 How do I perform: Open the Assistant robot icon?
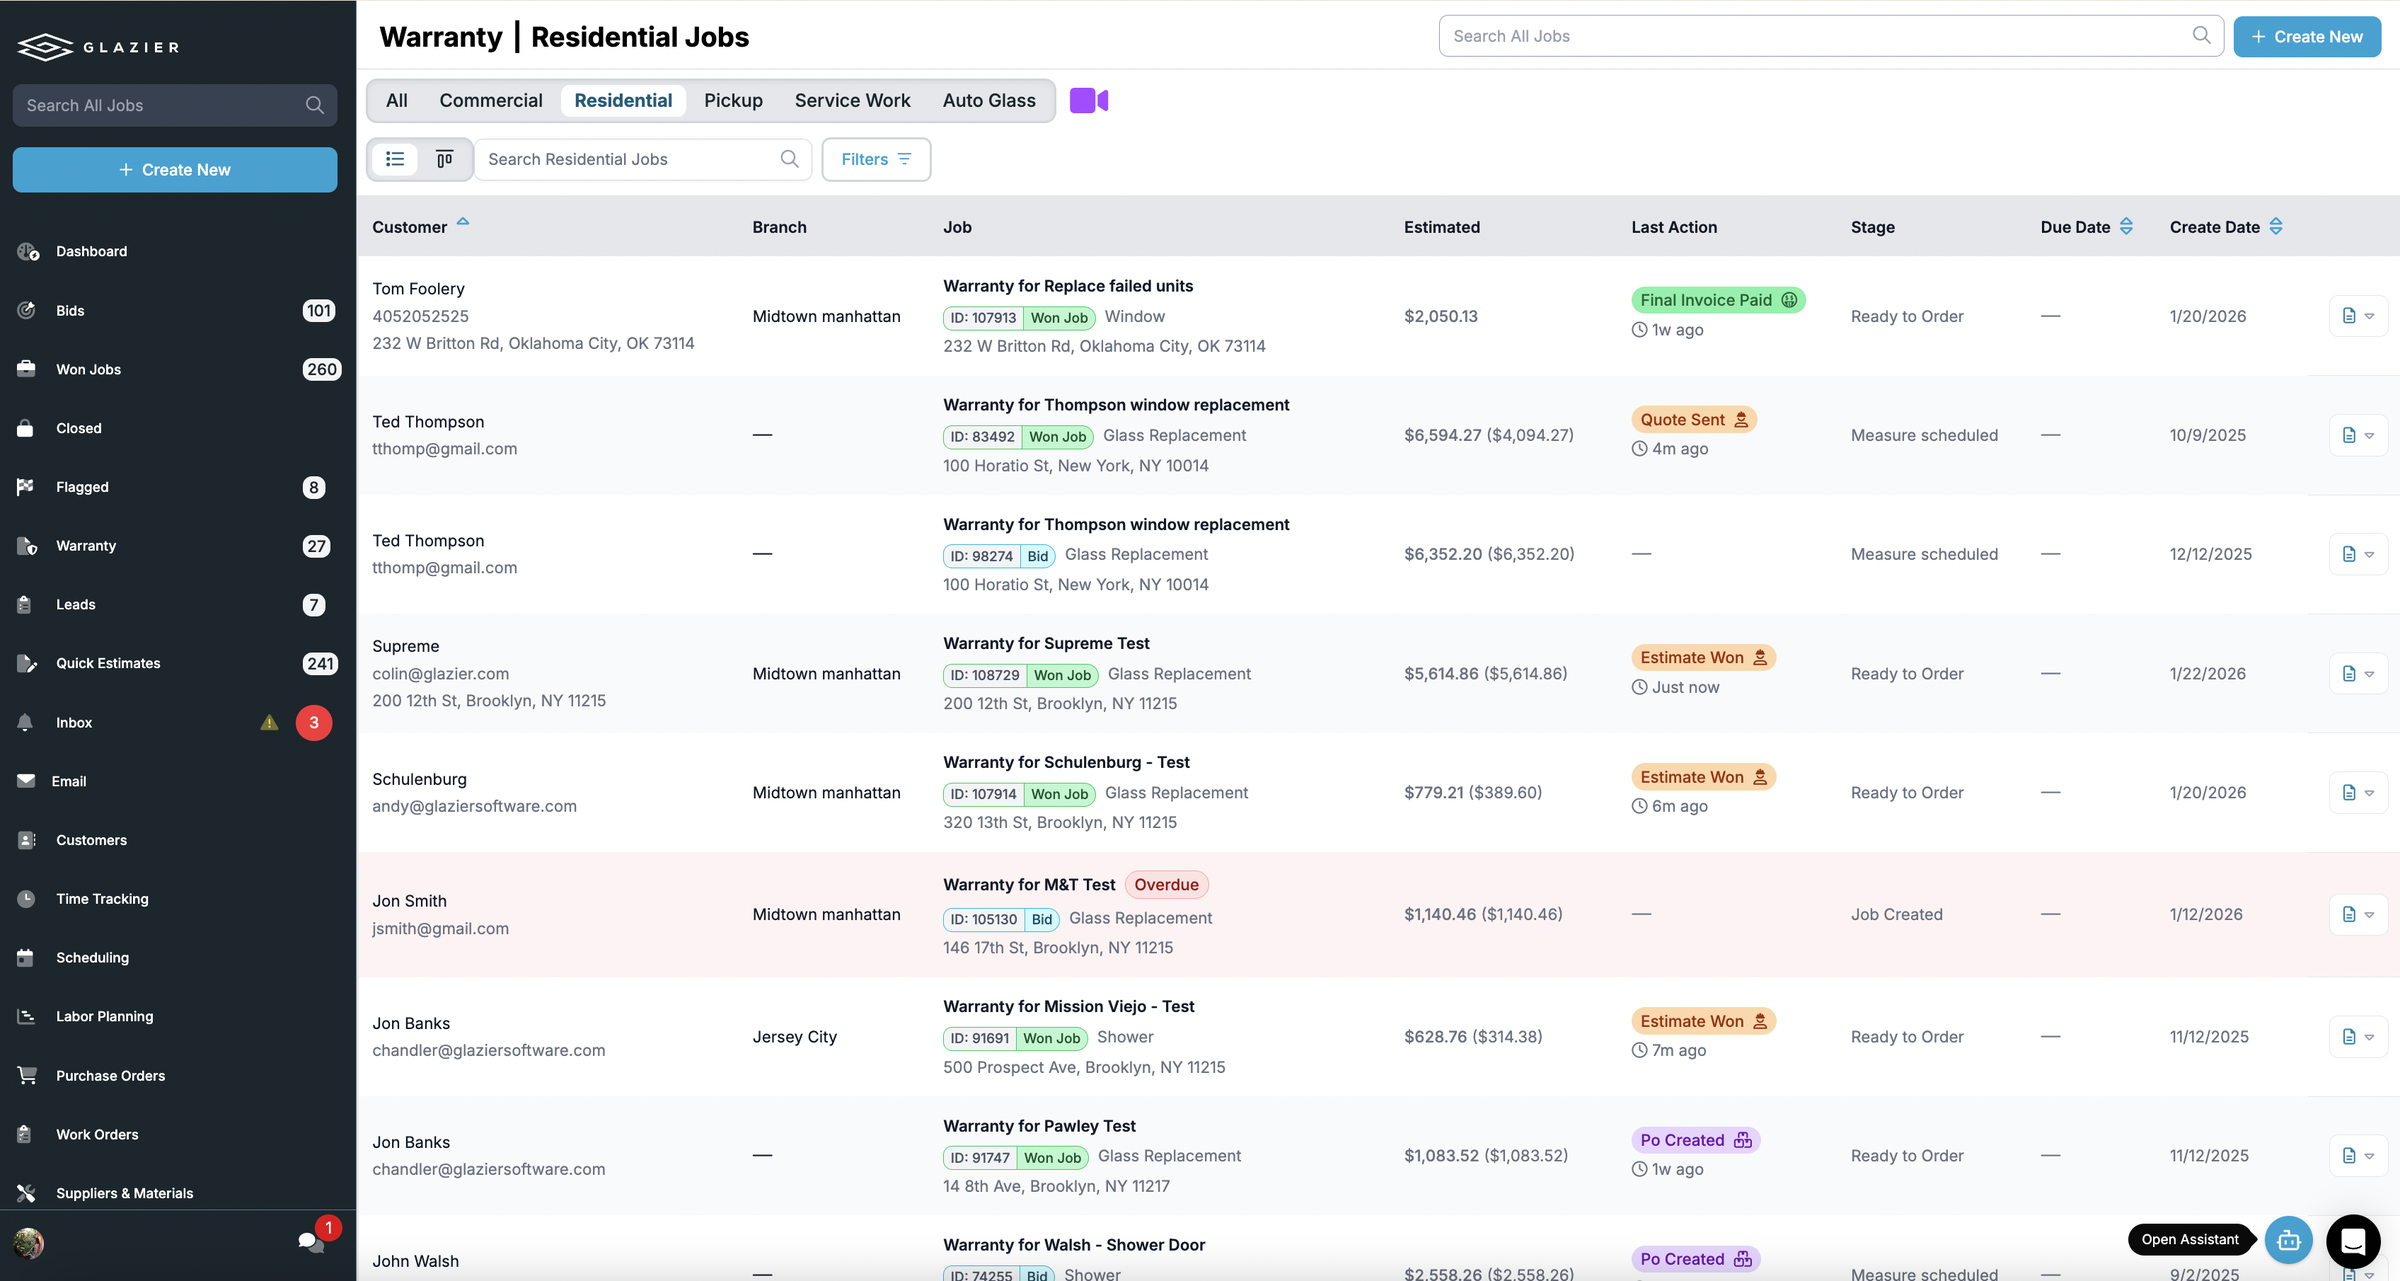pyautogui.click(x=2288, y=1240)
